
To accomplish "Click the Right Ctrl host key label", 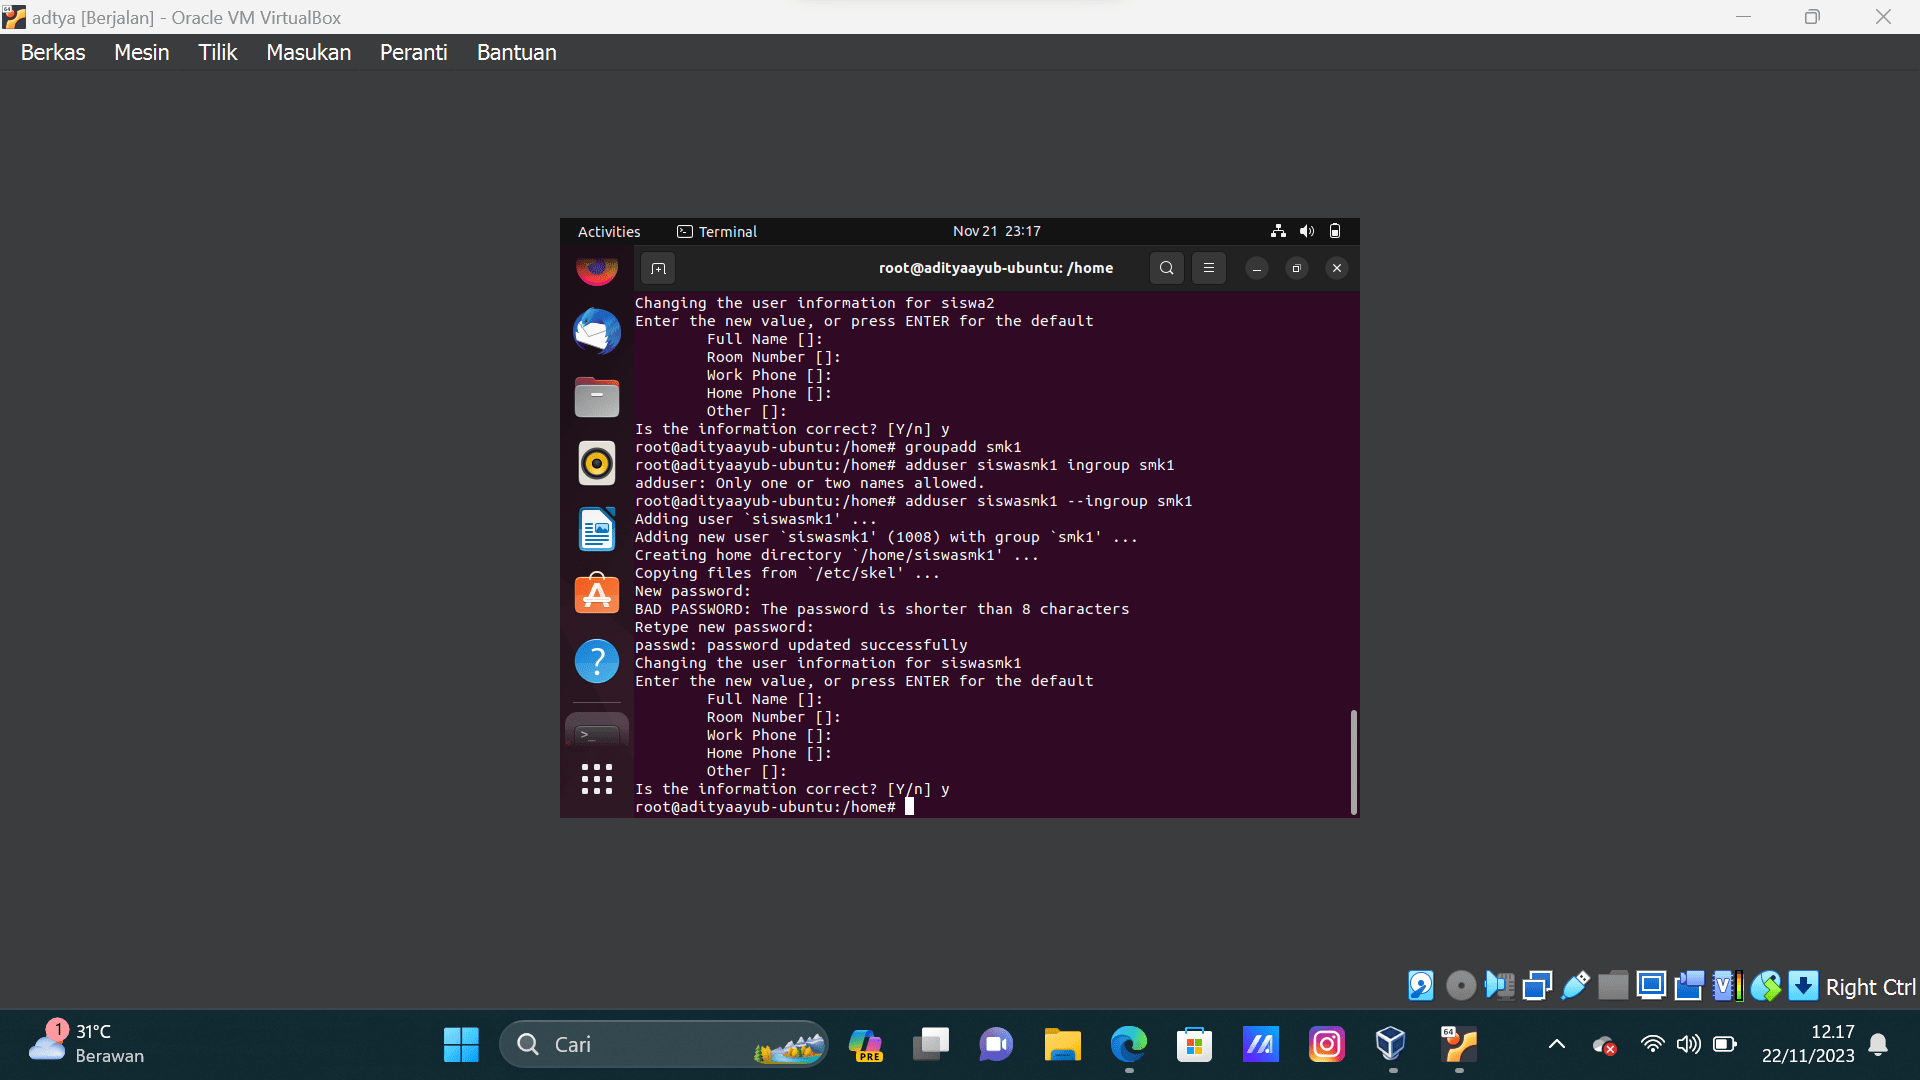I will [x=1871, y=987].
